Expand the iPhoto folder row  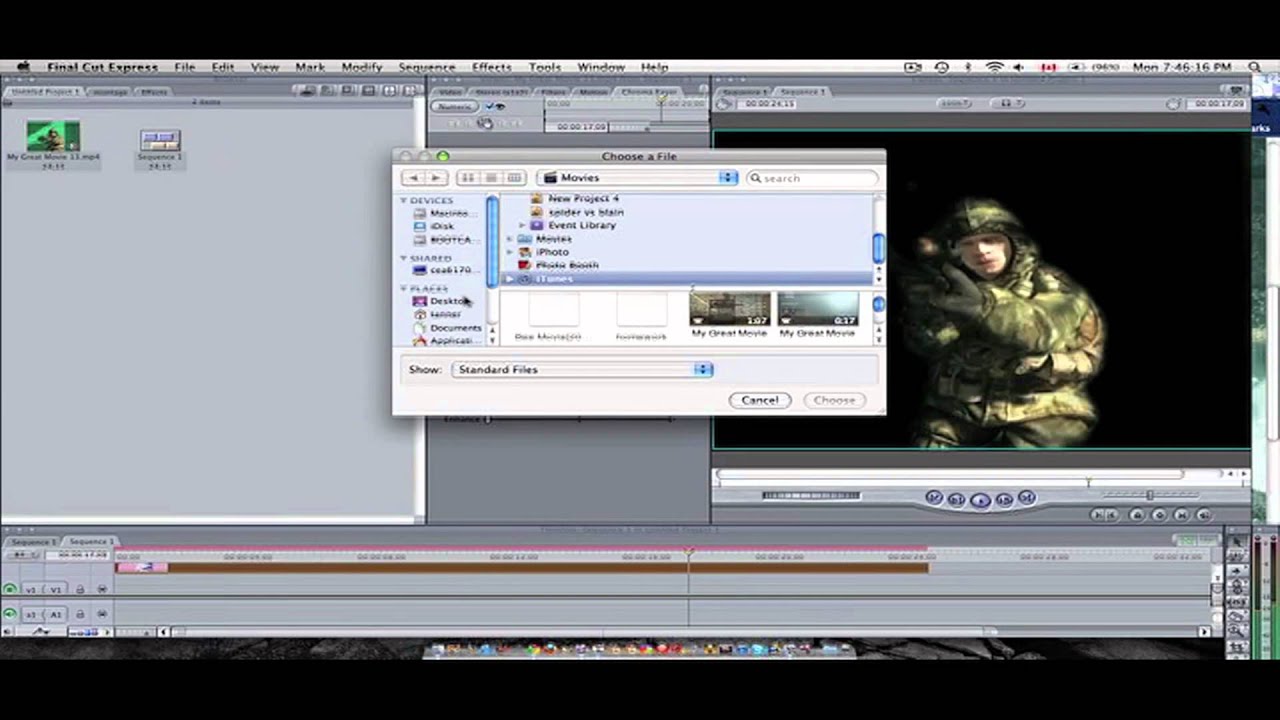coord(510,252)
